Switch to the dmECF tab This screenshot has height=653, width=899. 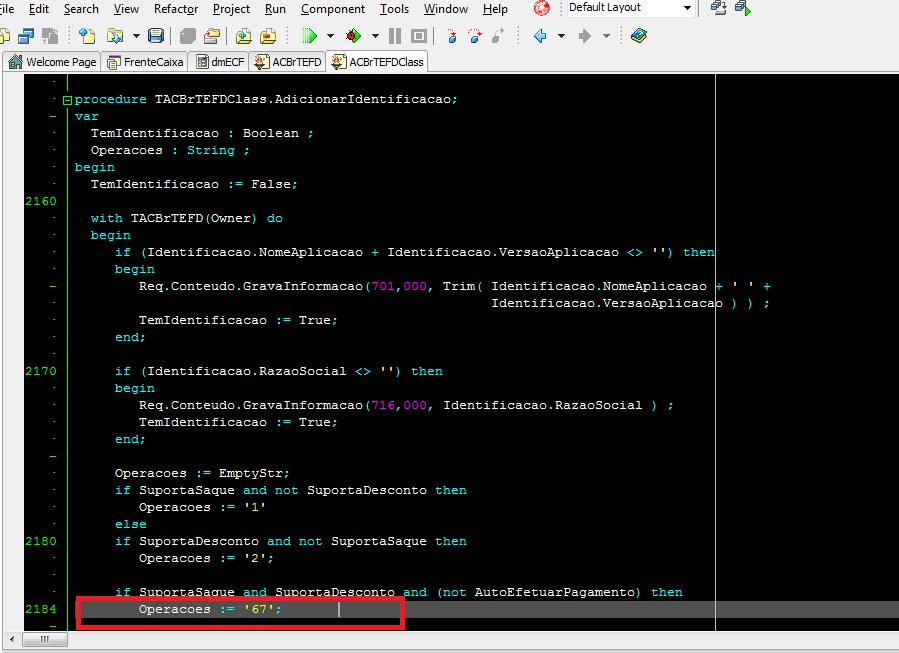pyautogui.click(x=220, y=62)
